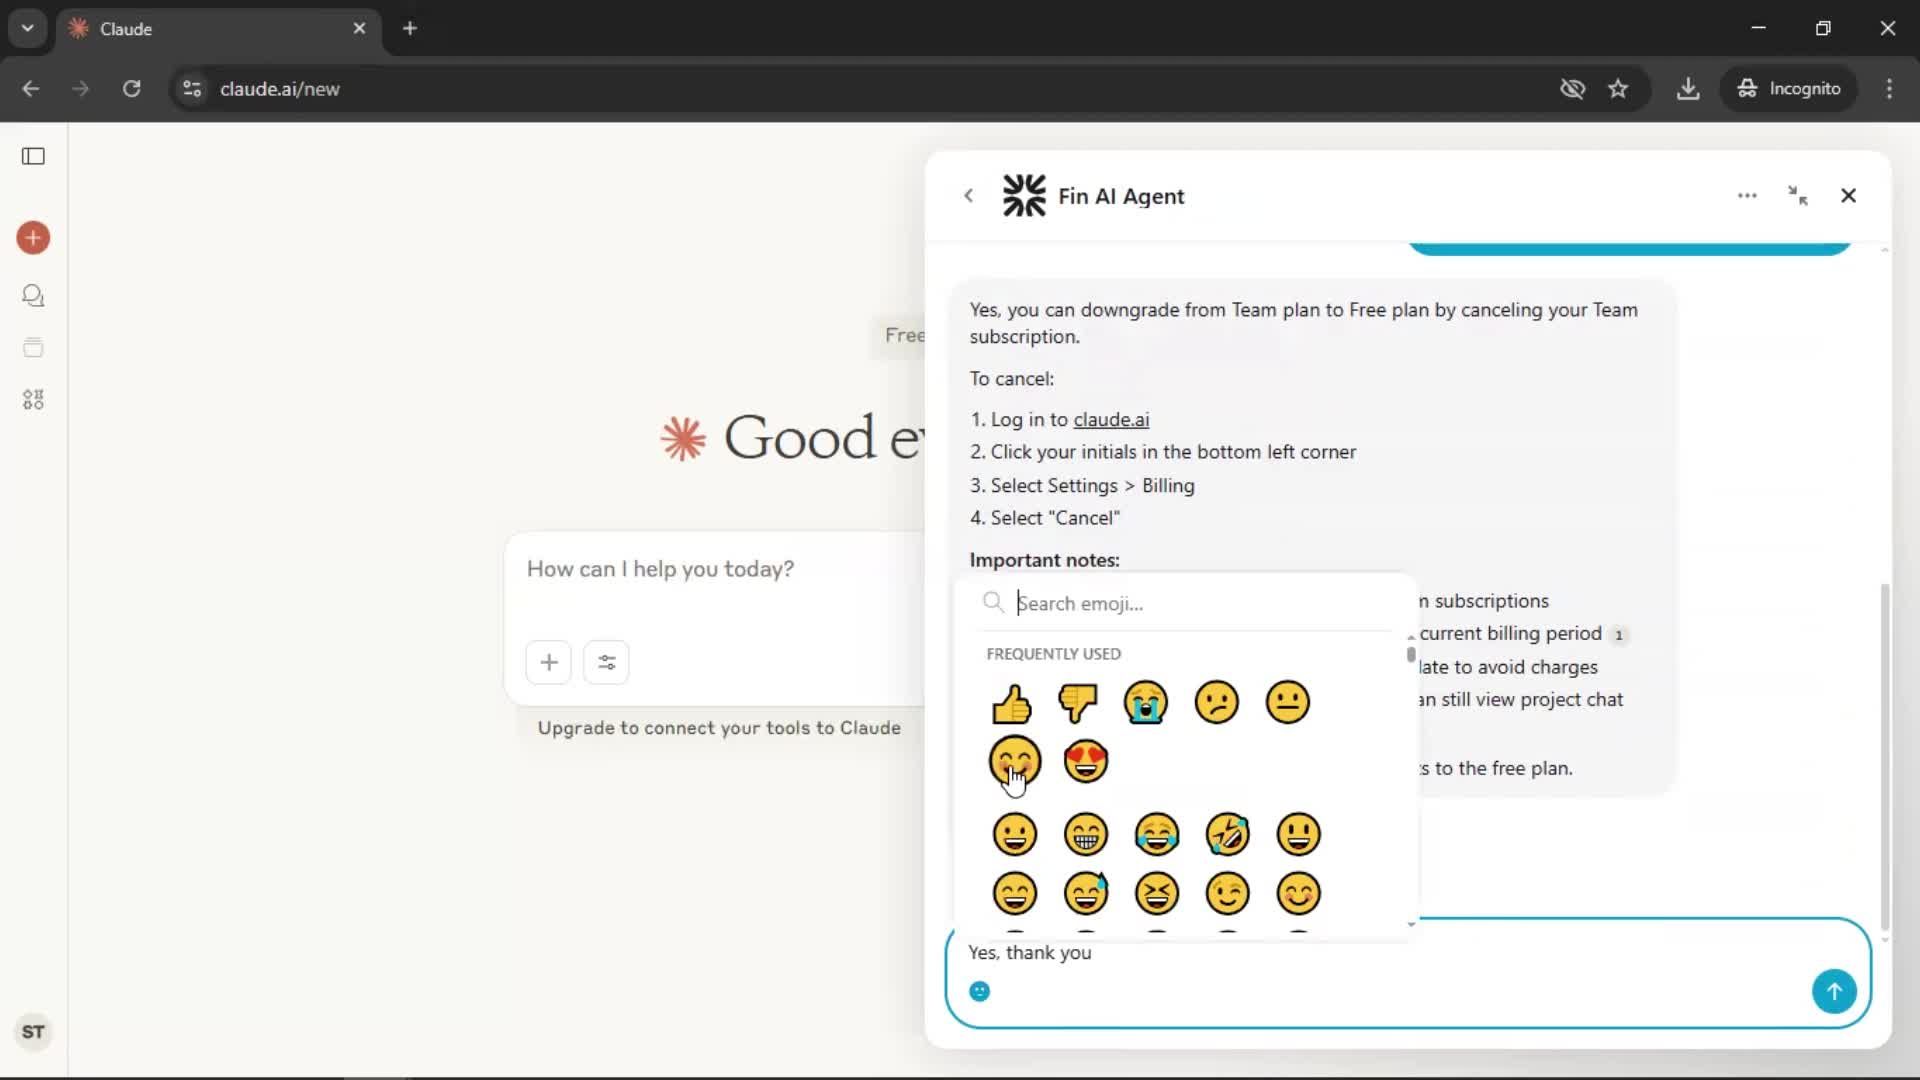Pick the winking face emoji
1920x1080 pixels.
pyautogui.click(x=1228, y=893)
